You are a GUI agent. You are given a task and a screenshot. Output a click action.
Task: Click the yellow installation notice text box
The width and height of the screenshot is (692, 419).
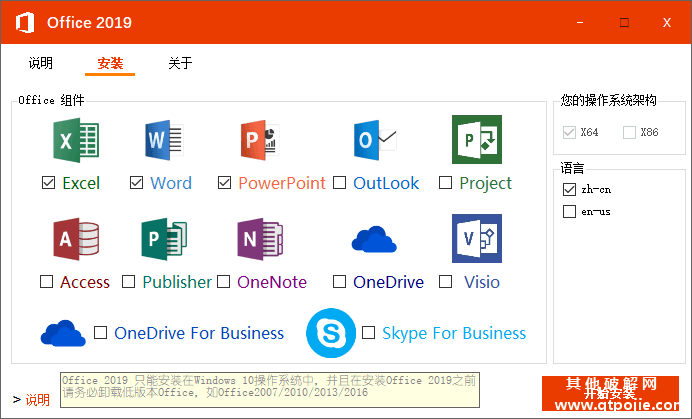(x=270, y=390)
